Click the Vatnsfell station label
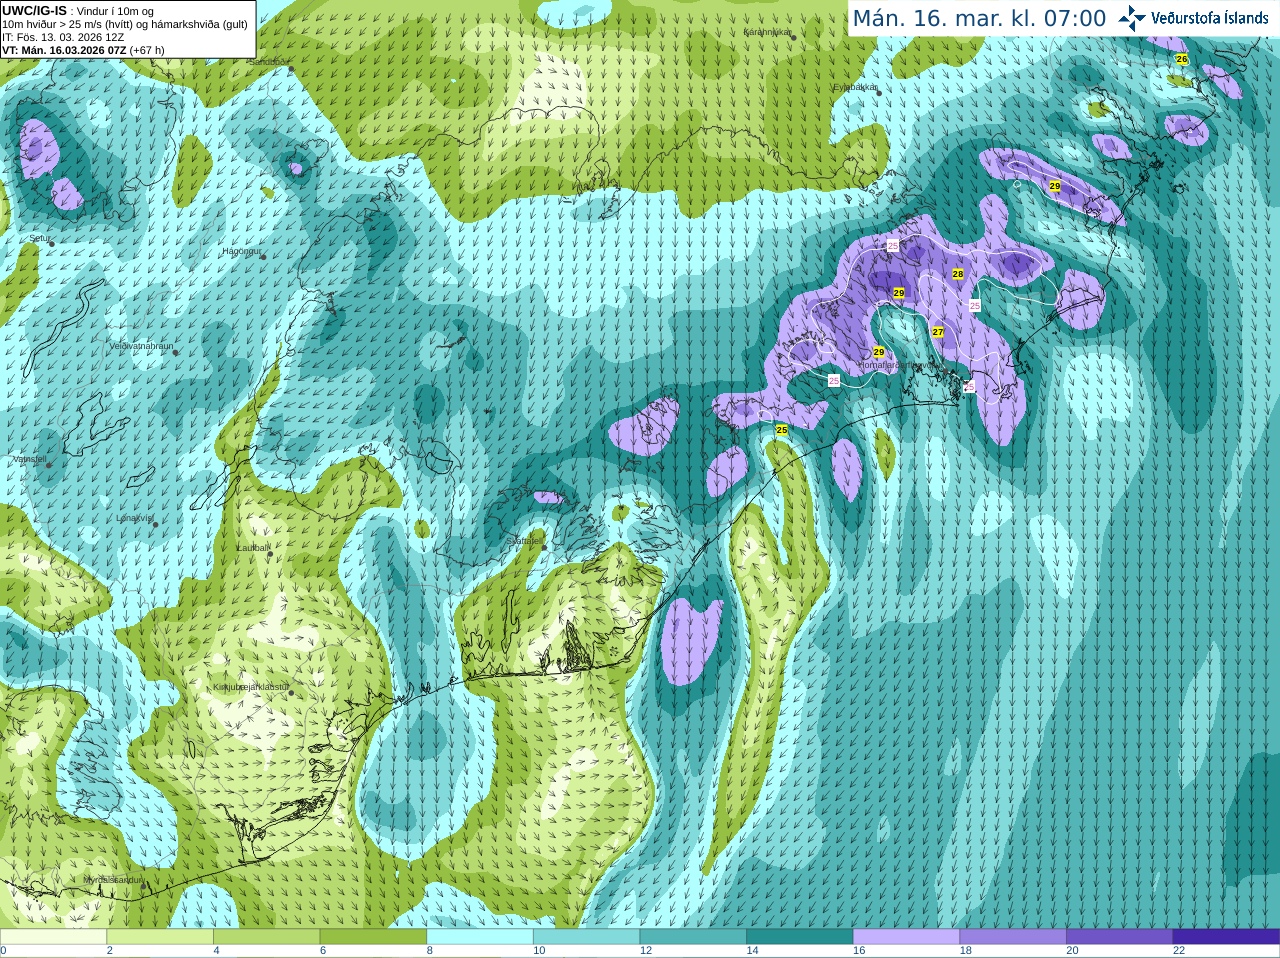 [x=29, y=459]
